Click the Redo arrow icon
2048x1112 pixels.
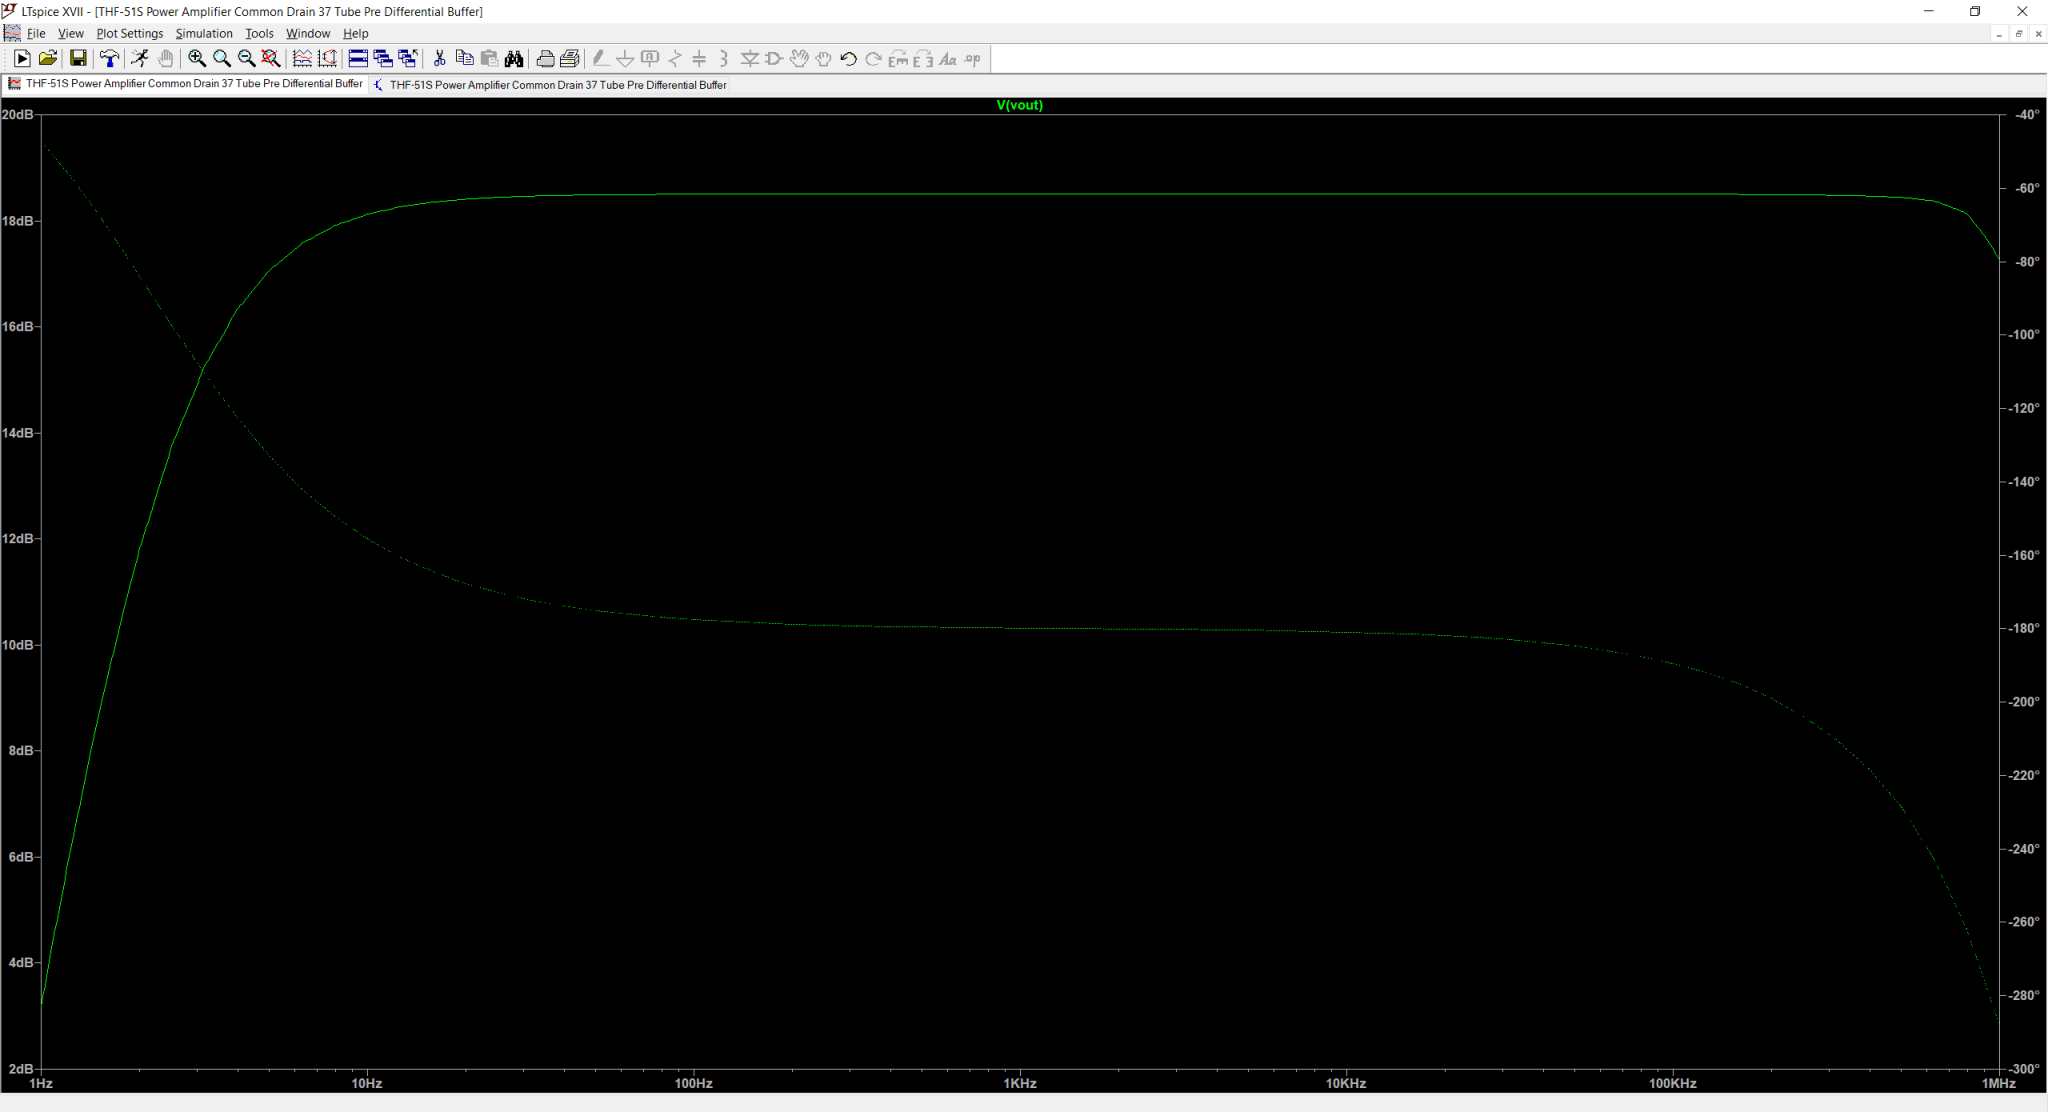[x=873, y=59]
